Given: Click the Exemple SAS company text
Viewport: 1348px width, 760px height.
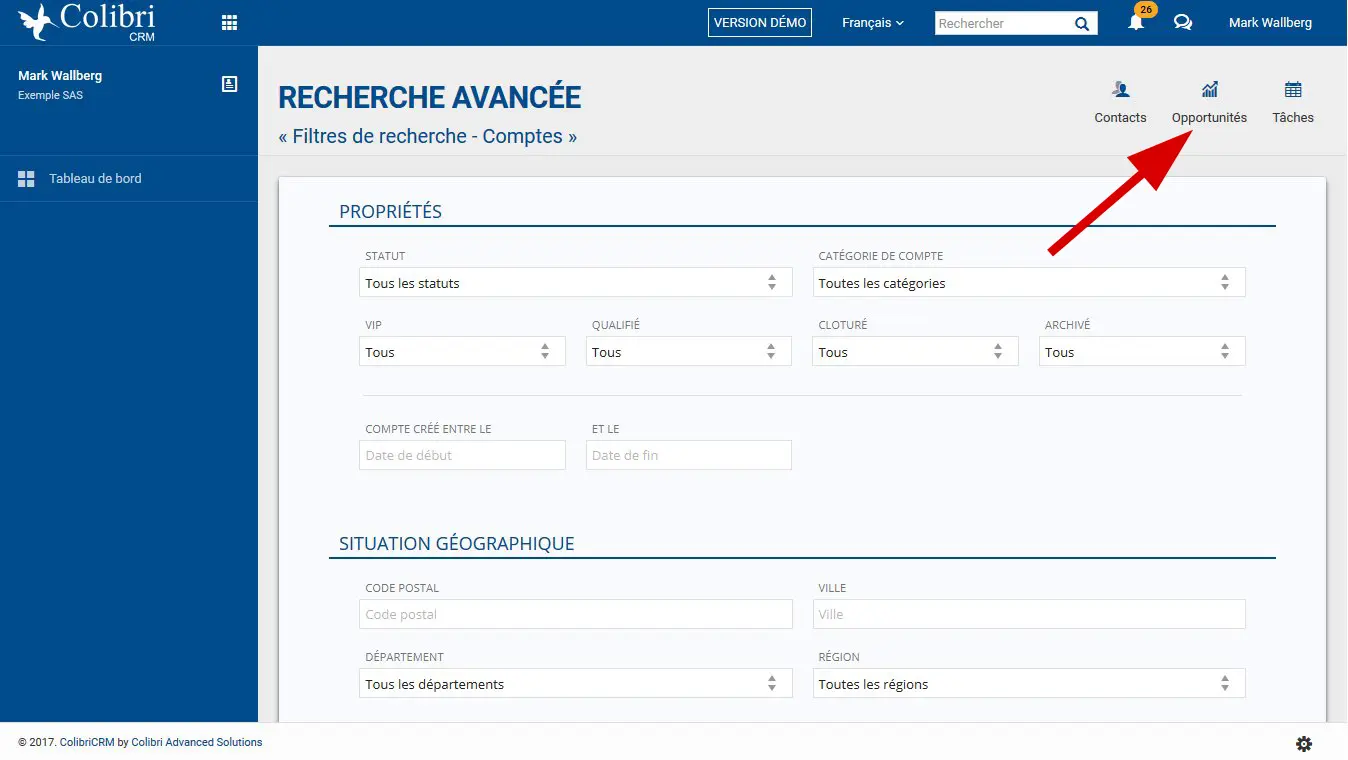Looking at the screenshot, I should [50, 96].
